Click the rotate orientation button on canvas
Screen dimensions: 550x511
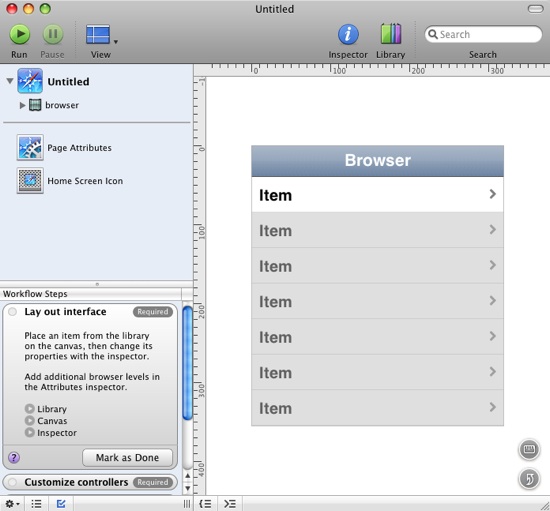(529, 479)
